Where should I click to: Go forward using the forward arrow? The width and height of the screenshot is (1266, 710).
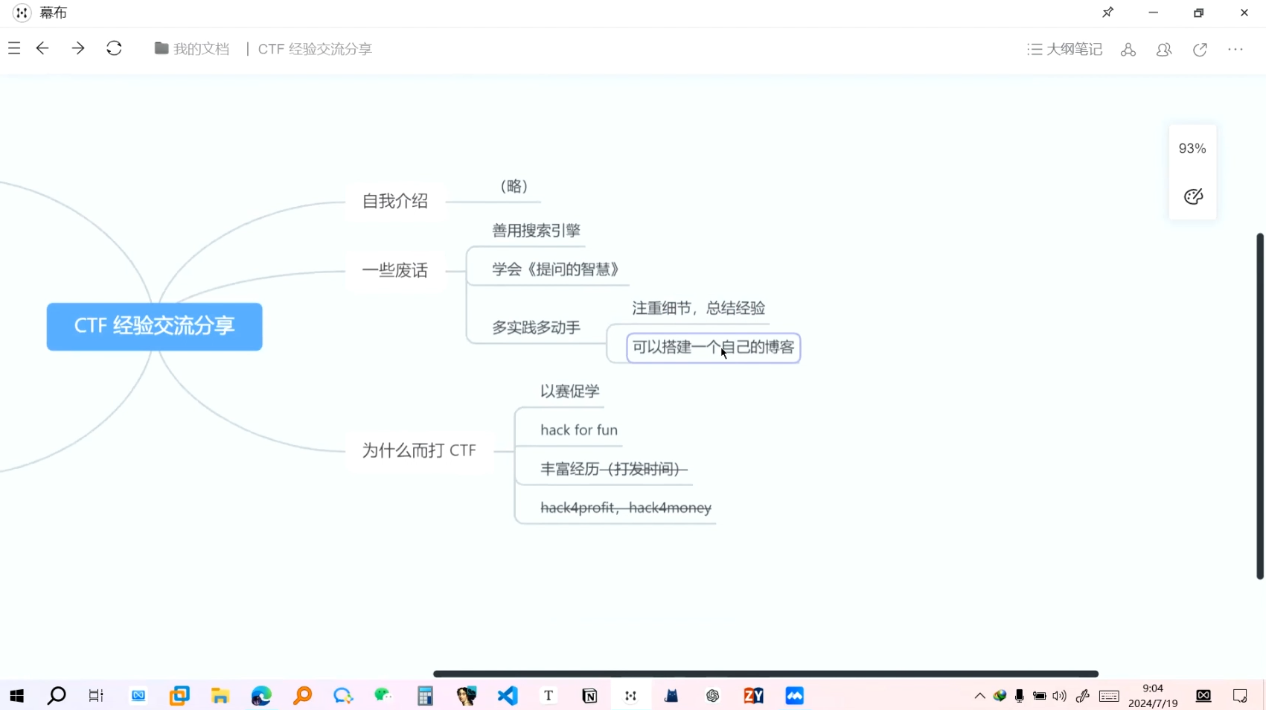[78, 48]
